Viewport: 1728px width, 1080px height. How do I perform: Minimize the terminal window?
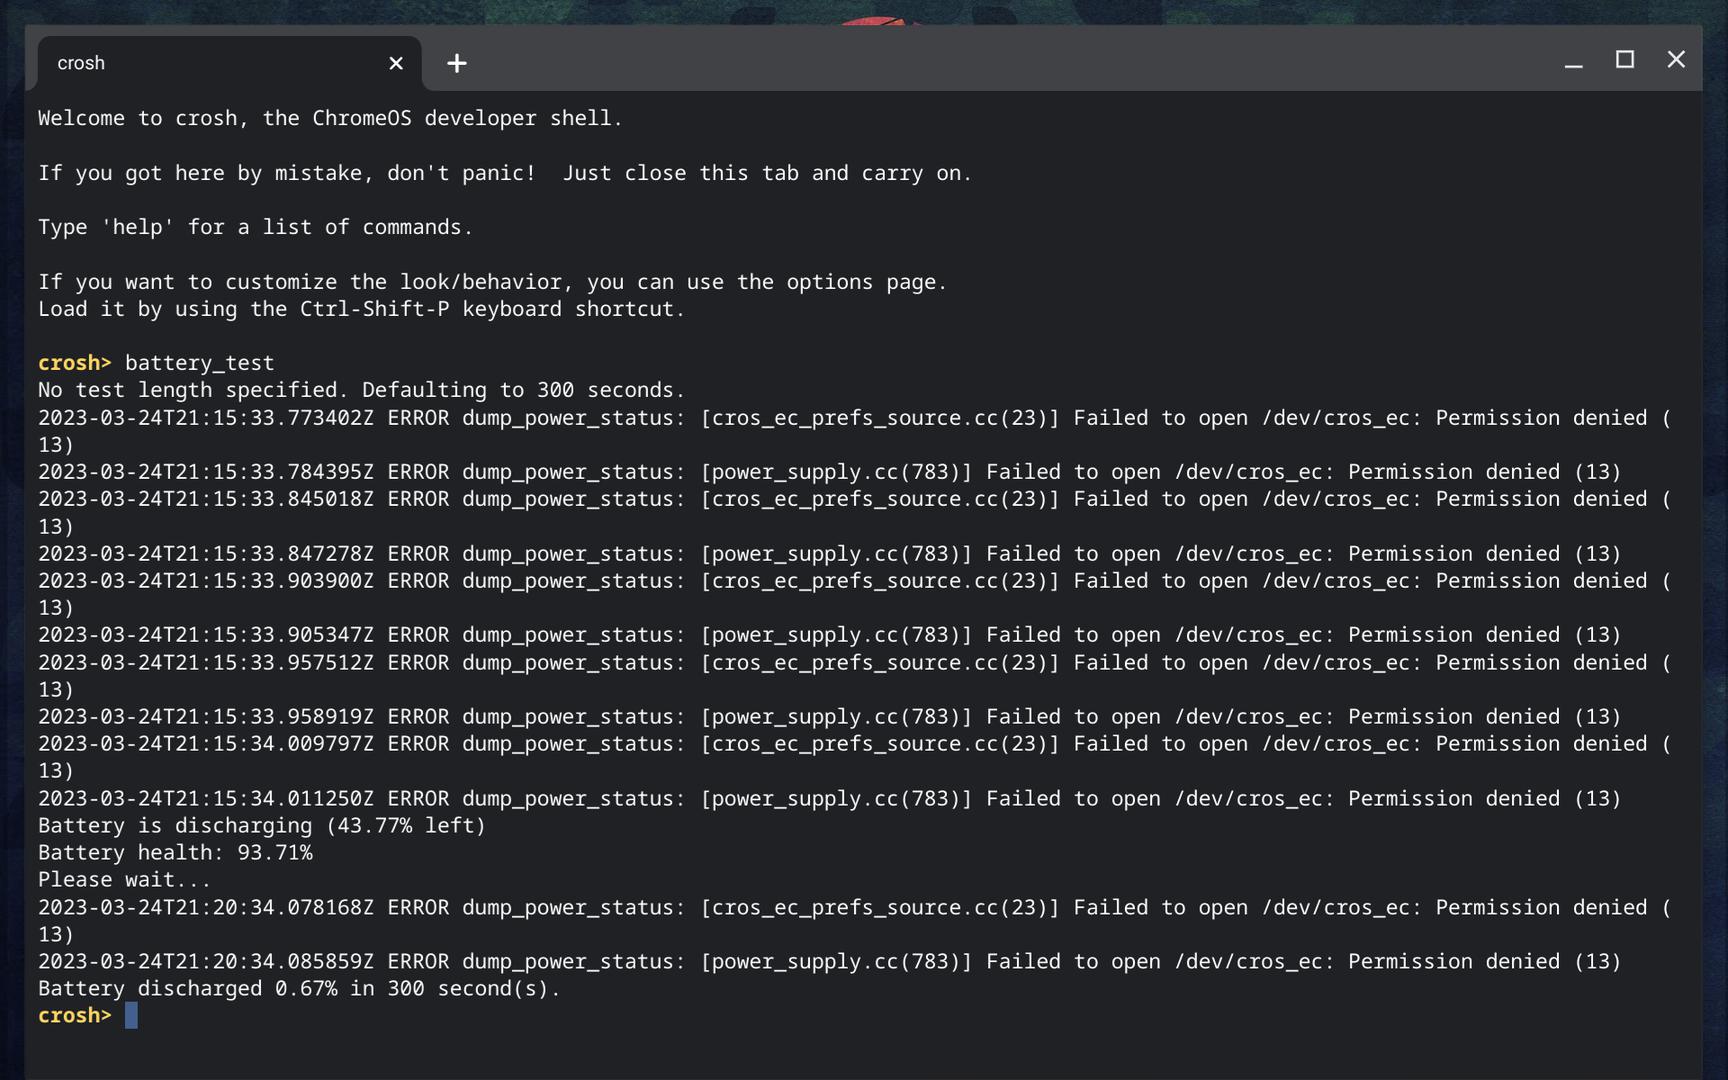pyautogui.click(x=1573, y=62)
